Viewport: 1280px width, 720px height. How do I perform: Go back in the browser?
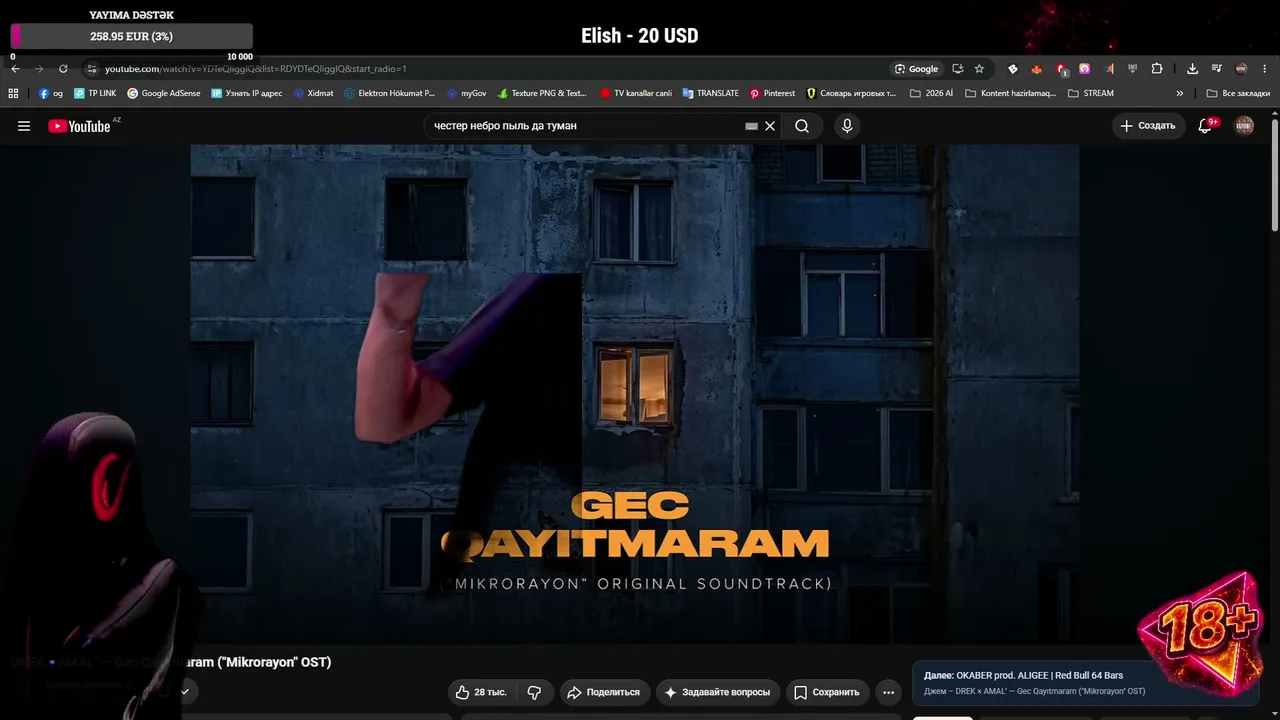(15, 69)
